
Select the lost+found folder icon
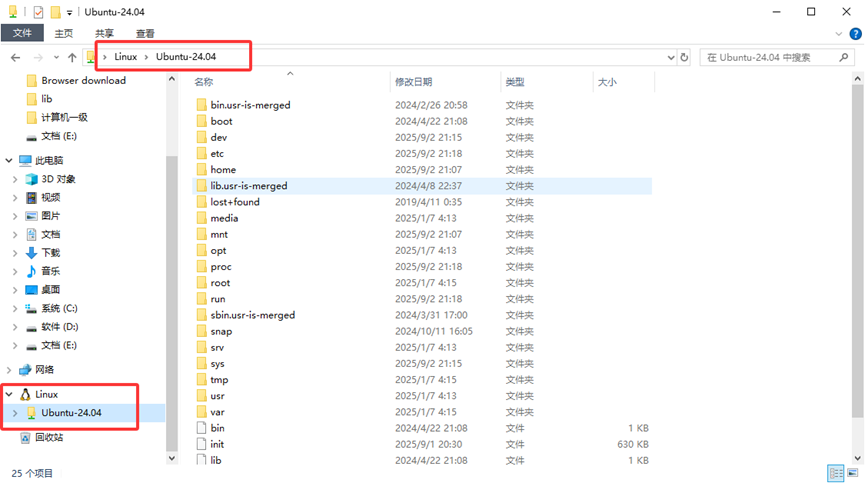coord(201,202)
